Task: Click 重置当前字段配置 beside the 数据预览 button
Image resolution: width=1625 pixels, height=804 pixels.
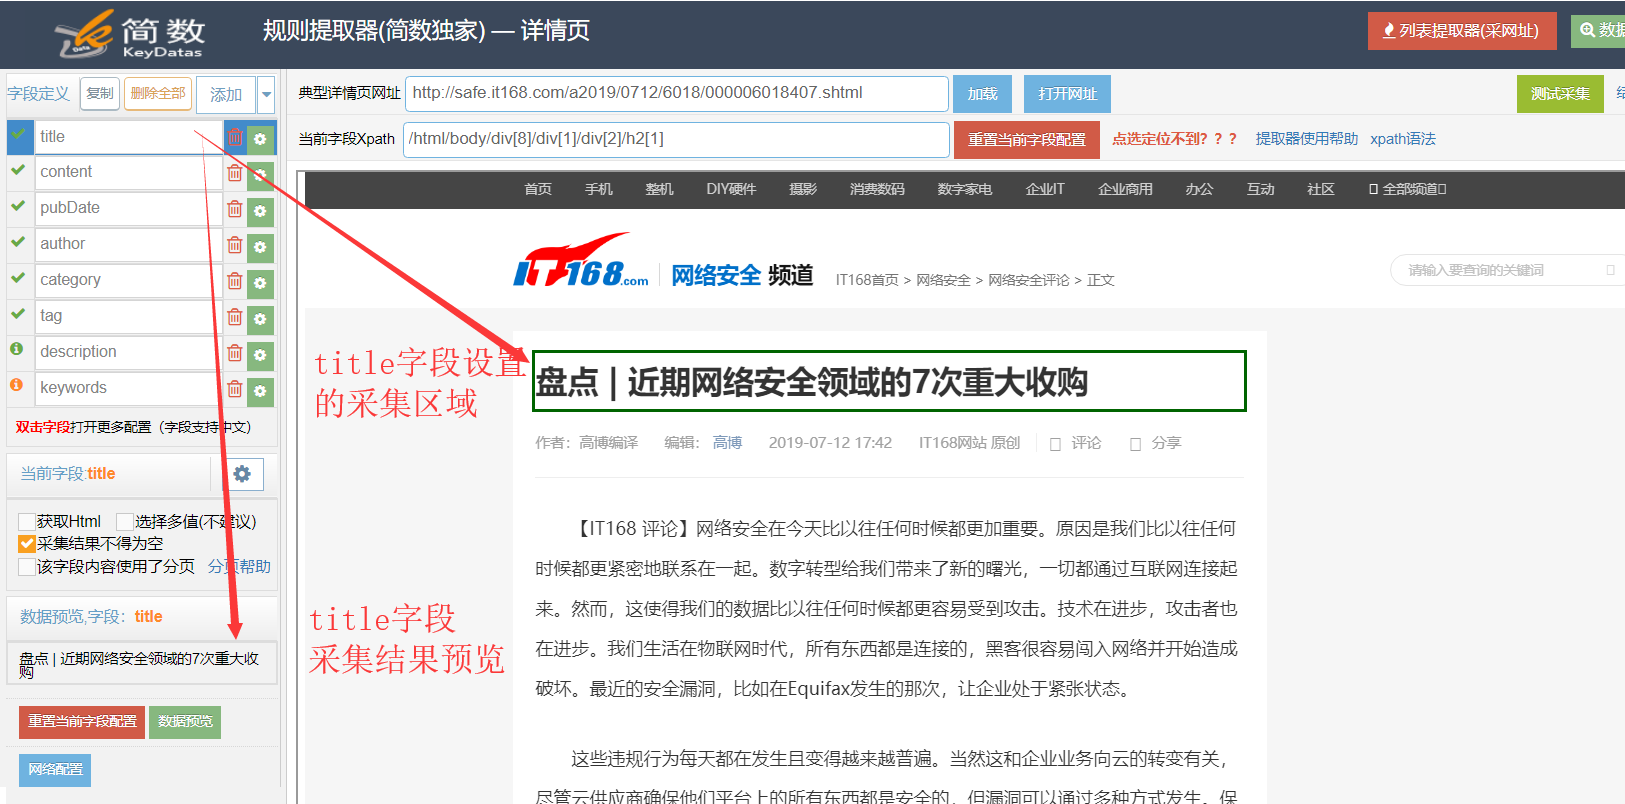Action: click(82, 722)
